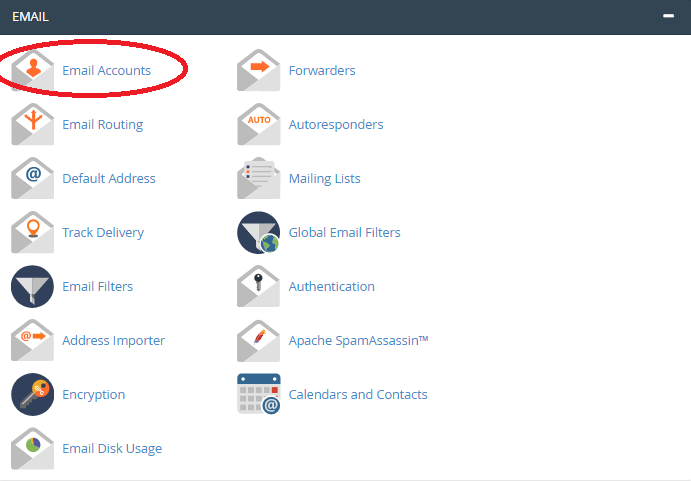Open the Email Filters link
The height and width of the screenshot is (481, 691).
[x=97, y=287]
